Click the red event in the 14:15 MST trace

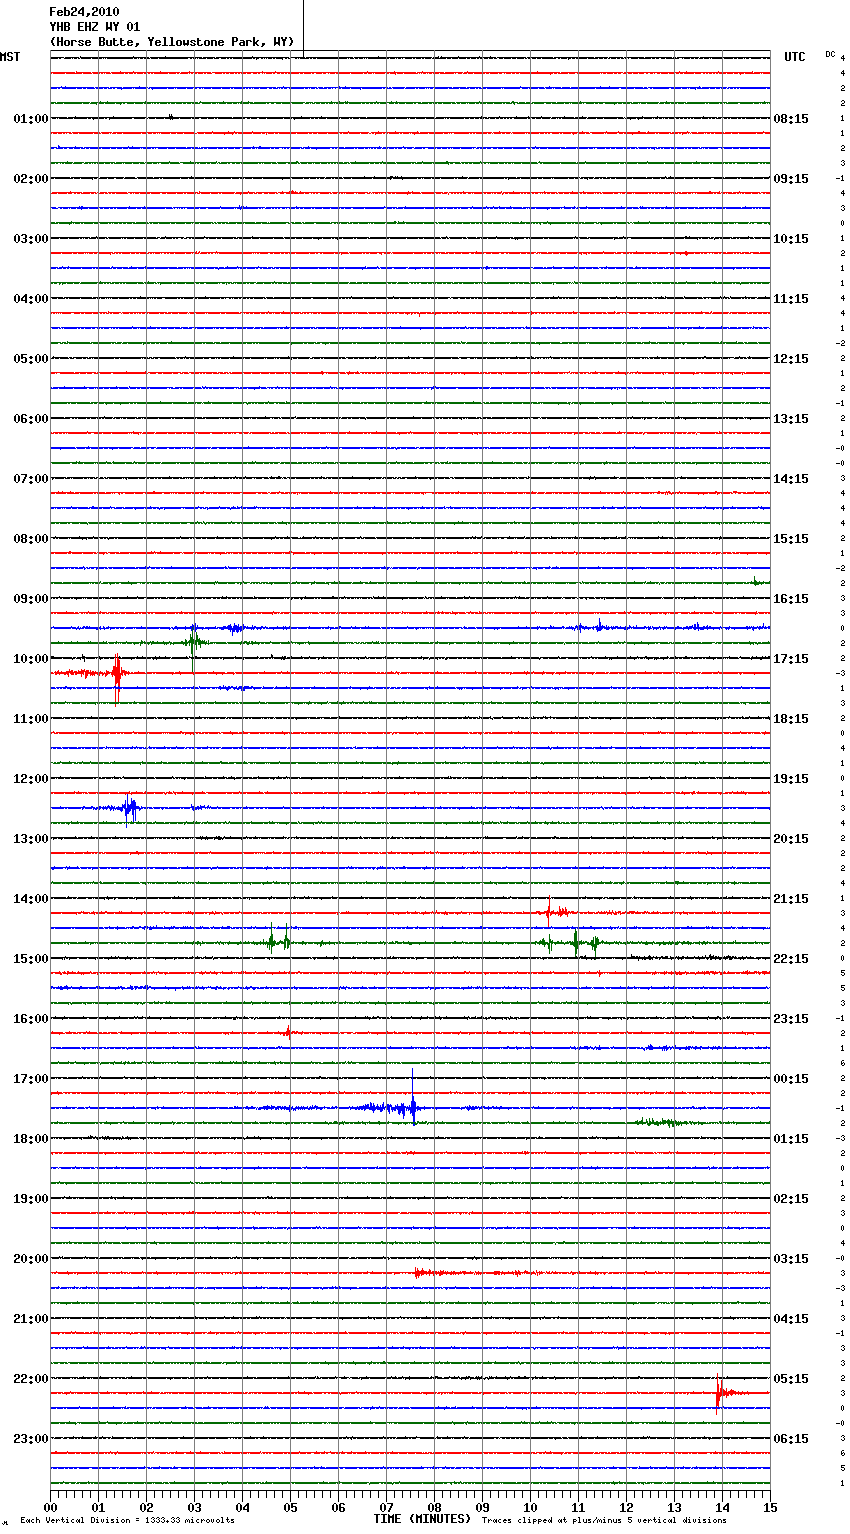pos(555,911)
